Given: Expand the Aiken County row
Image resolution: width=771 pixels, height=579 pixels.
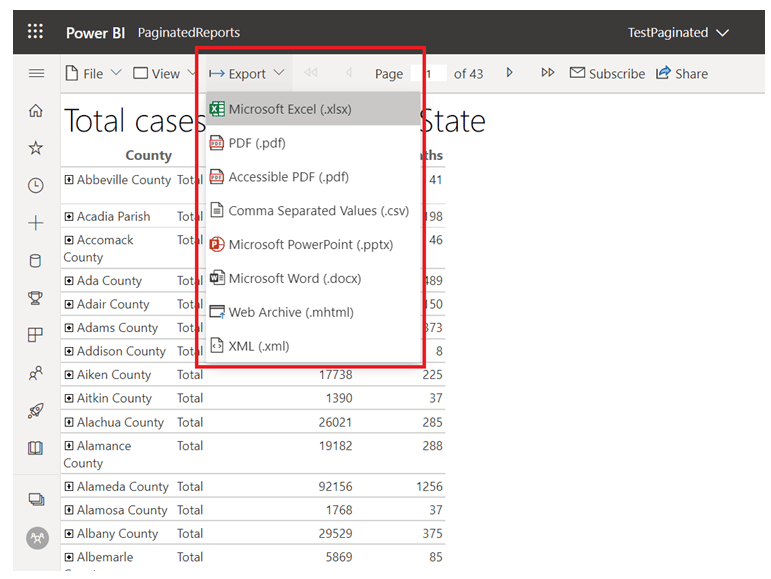Looking at the screenshot, I should pyautogui.click(x=69, y=375).
